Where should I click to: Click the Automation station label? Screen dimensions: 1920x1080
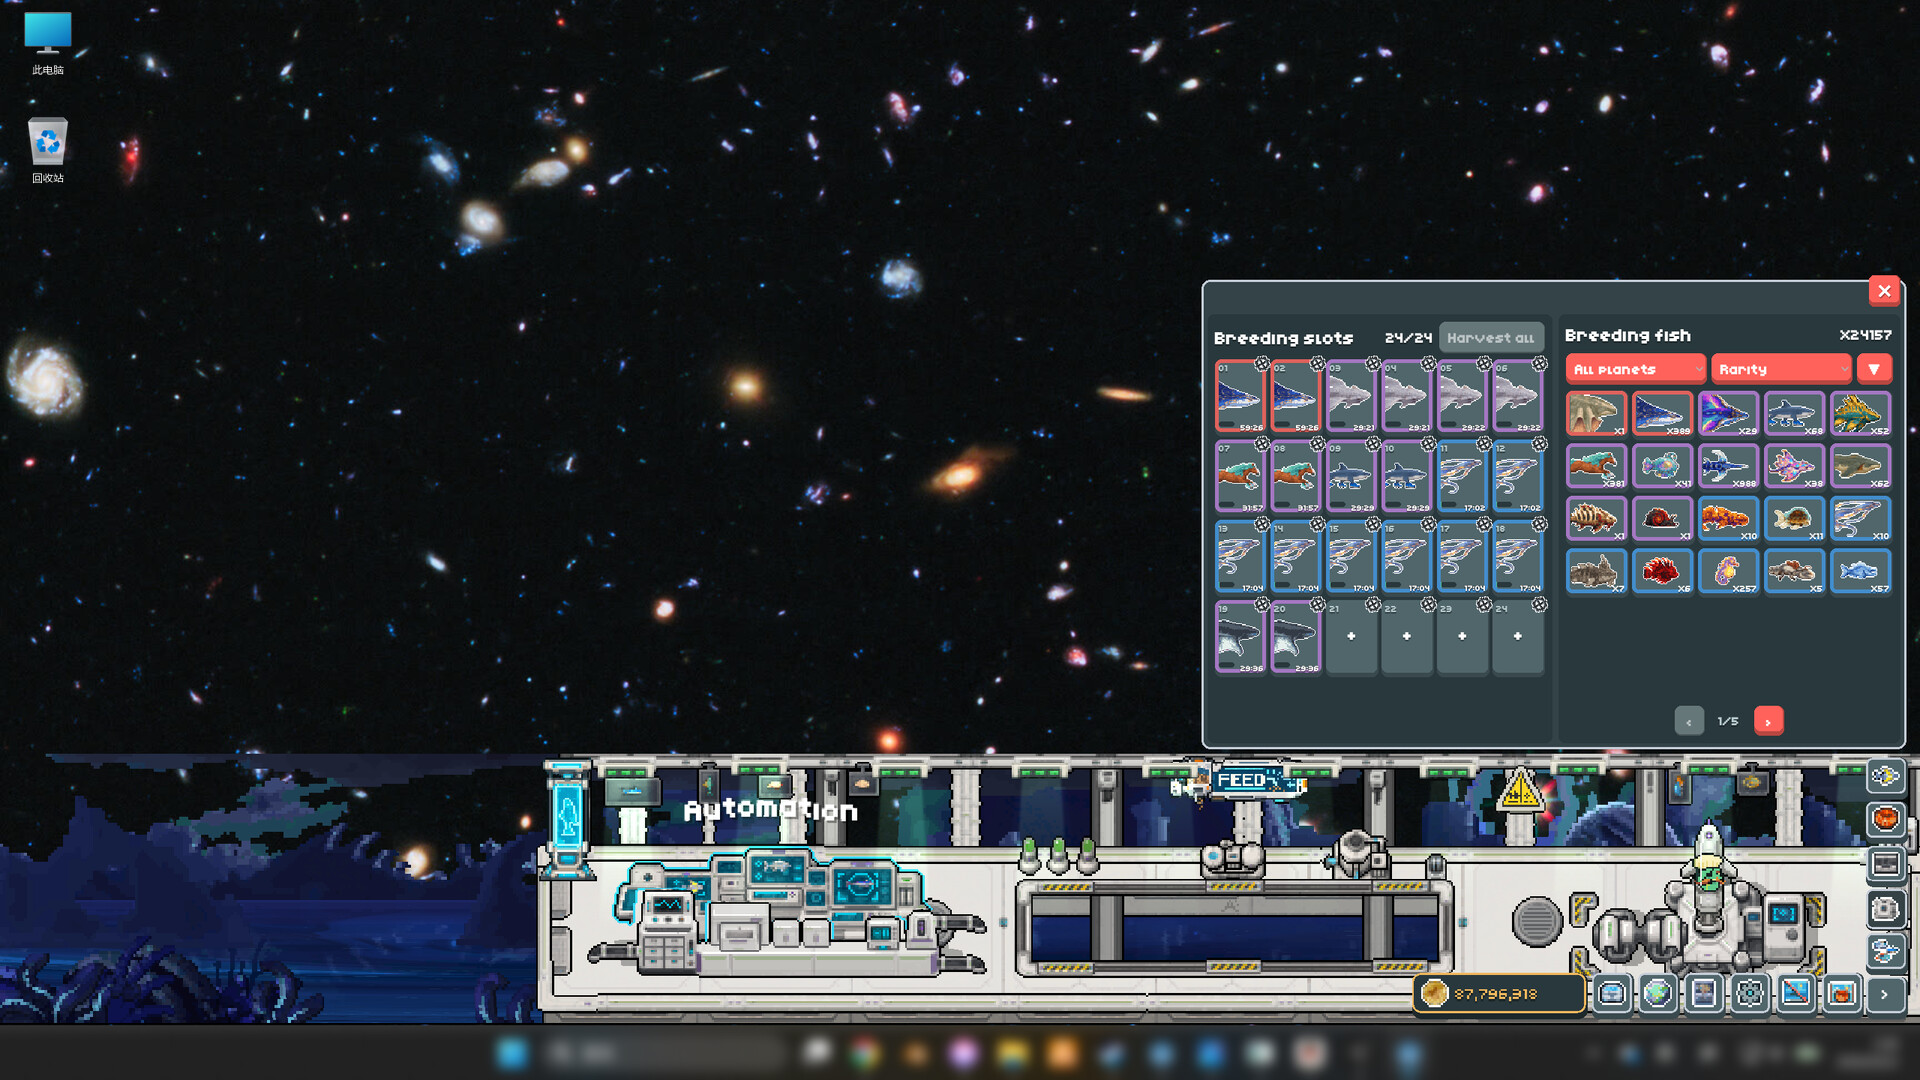(x=770, y=810)
